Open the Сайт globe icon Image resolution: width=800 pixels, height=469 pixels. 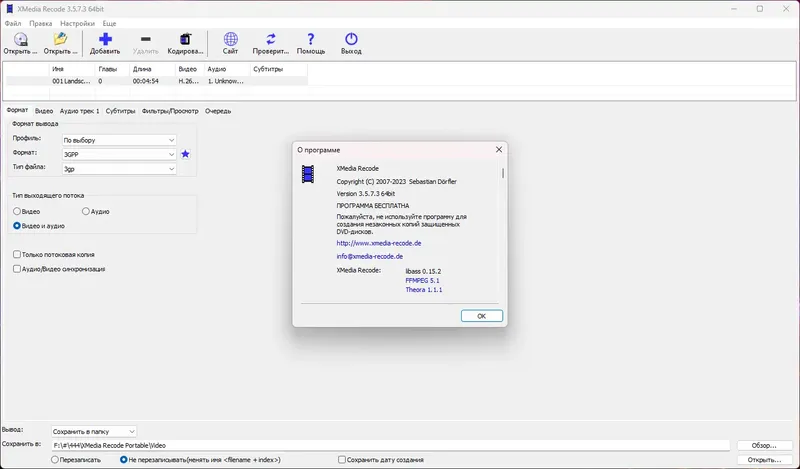(x=231, y=39)
